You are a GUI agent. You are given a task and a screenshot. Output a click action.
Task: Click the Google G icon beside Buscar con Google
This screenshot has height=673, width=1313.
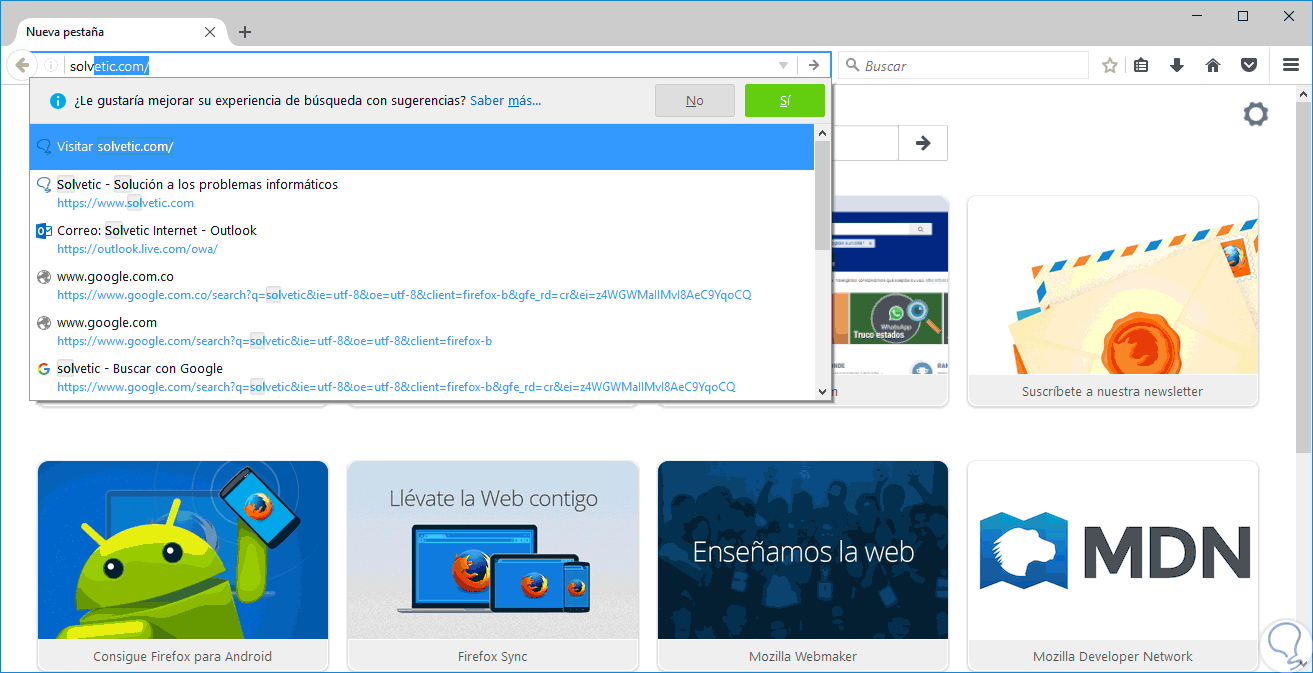43,369
